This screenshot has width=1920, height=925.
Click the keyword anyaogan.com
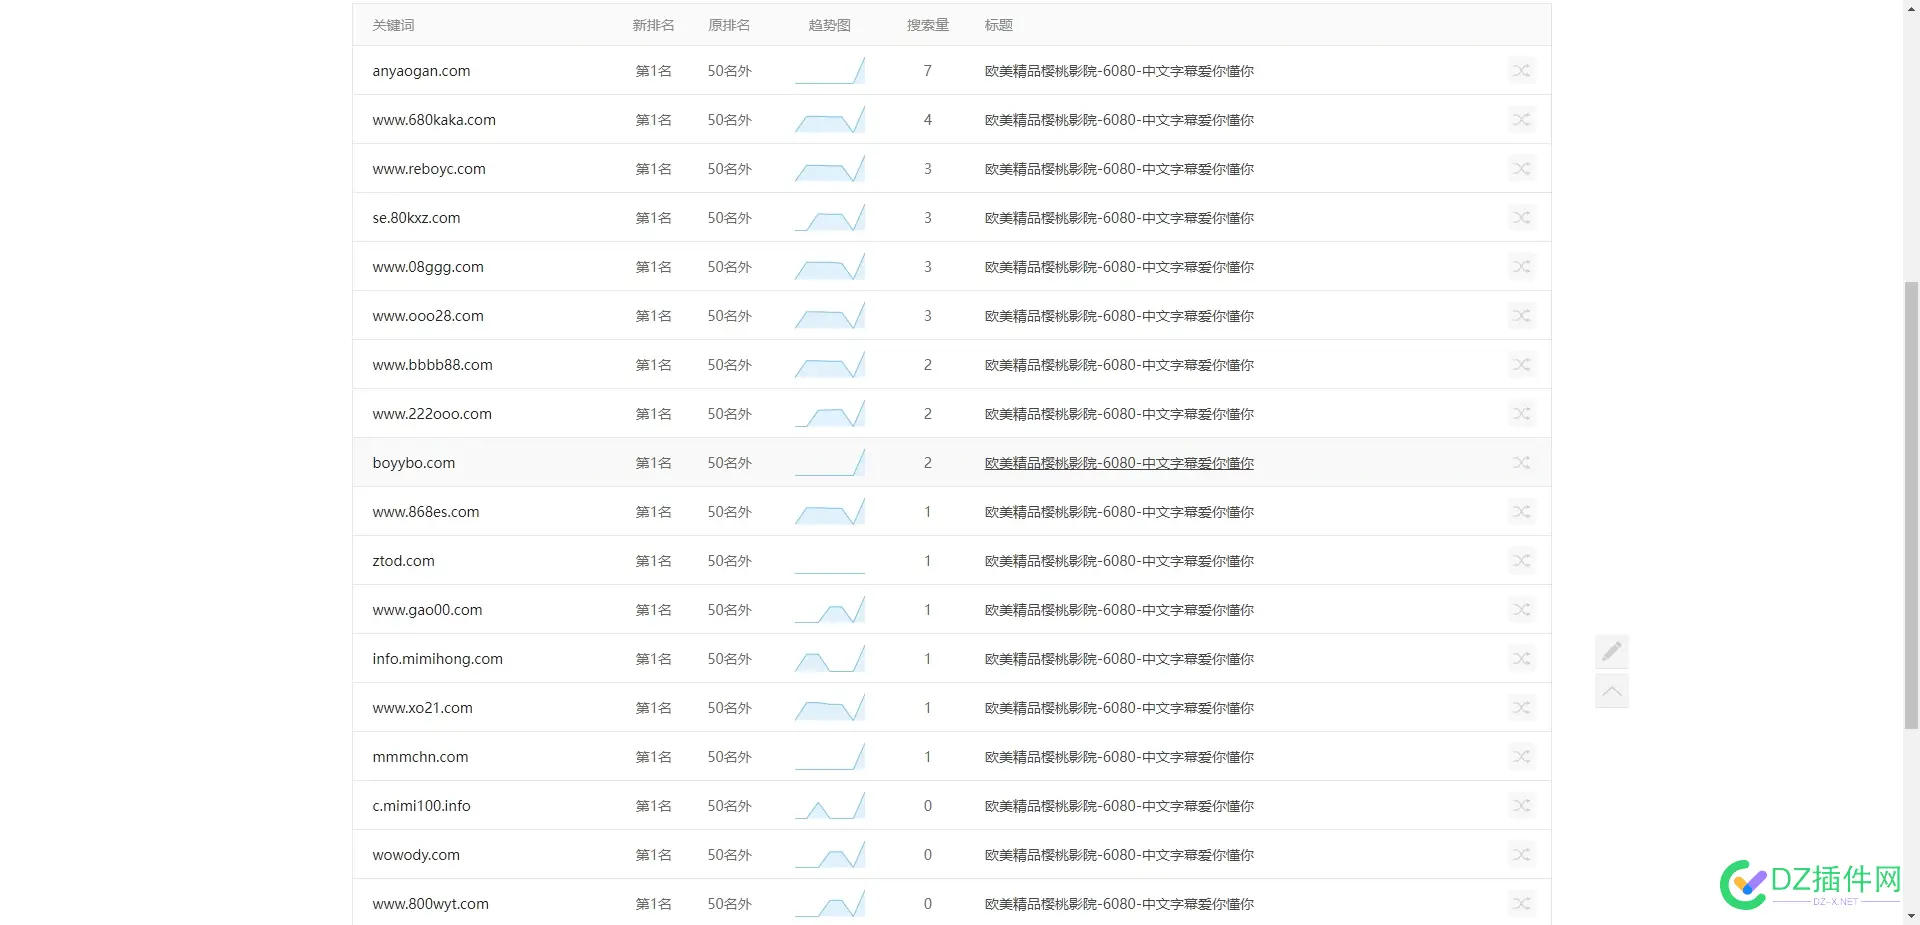421,70
